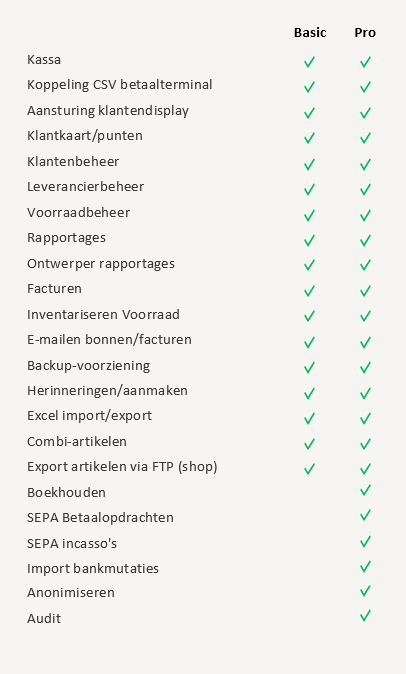Click the Basic checkmark for Export artikelen via FTP
The width and height of the screenshot is (406, 674).
point(309,469)
